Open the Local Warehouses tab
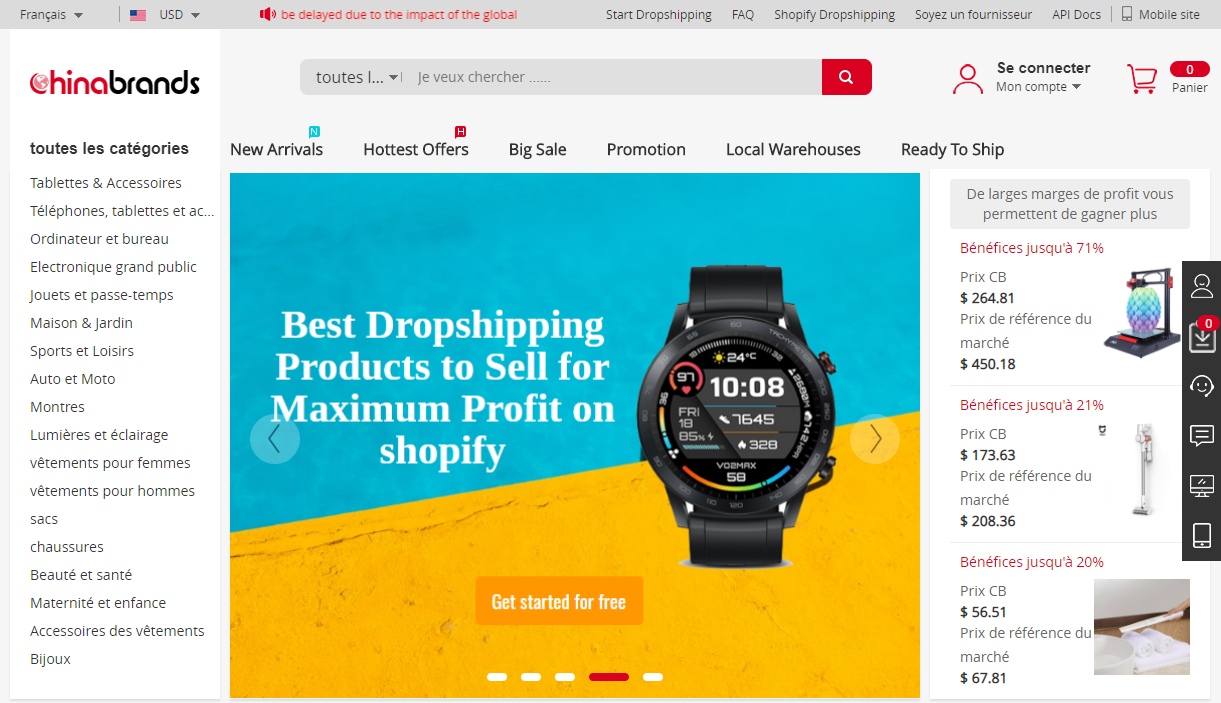 [x=793, y=149]
